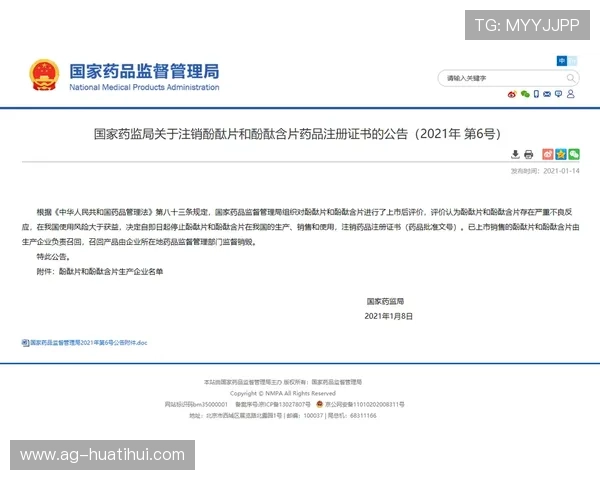Click the National Medical Products Administration subtitle

point(144,87)
